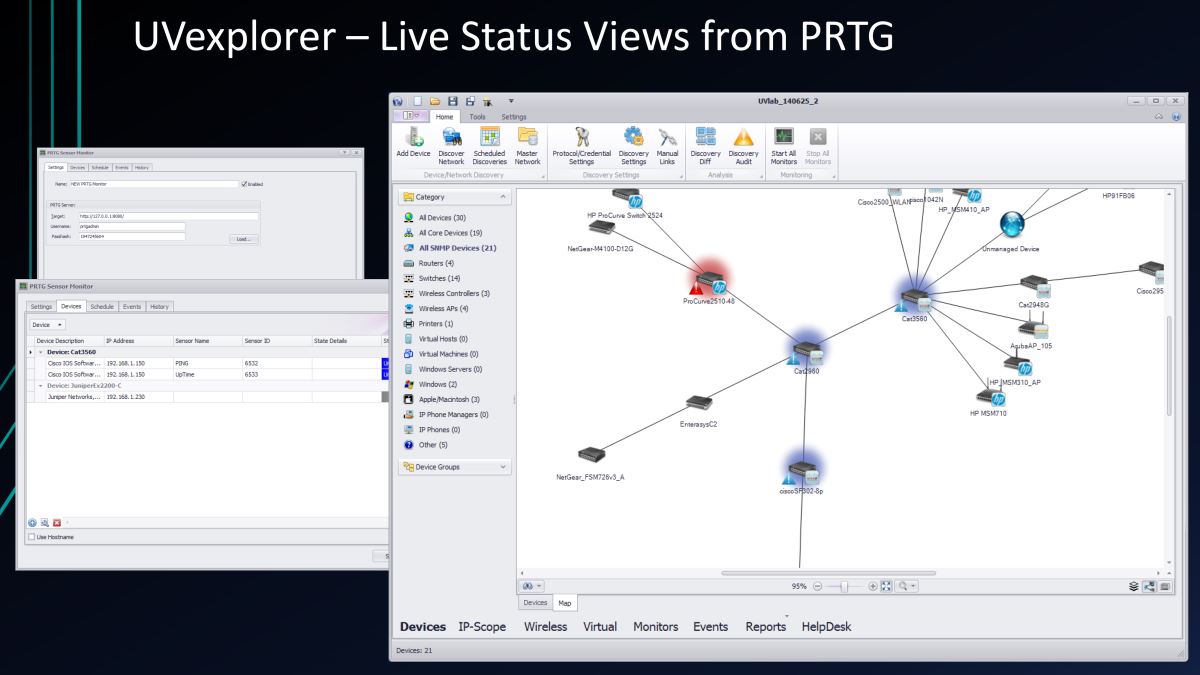Image resolution: width=1200 pixels, height=675 pixels.
Task: Expand the Device Groups panel
Action: (x=453, y=466)
